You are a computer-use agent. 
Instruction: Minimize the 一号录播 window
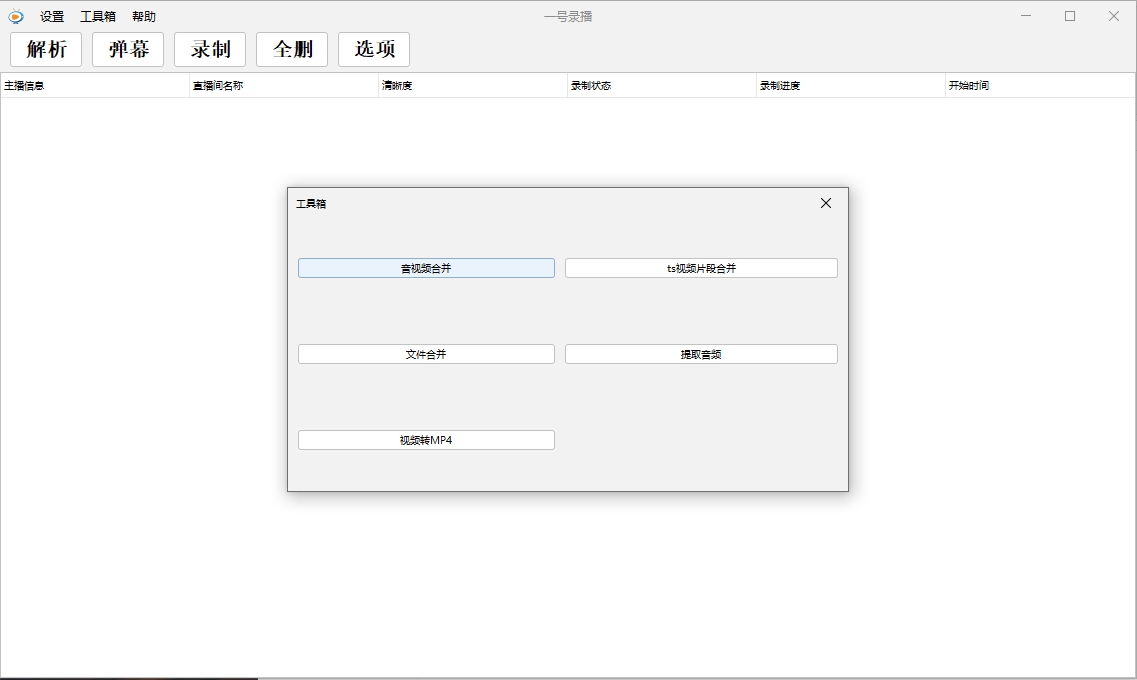tap(1026, 16)
